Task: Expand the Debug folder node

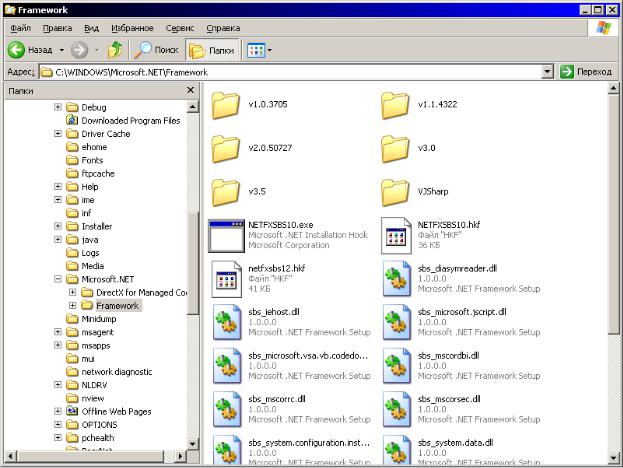Action: pos(58,107)
